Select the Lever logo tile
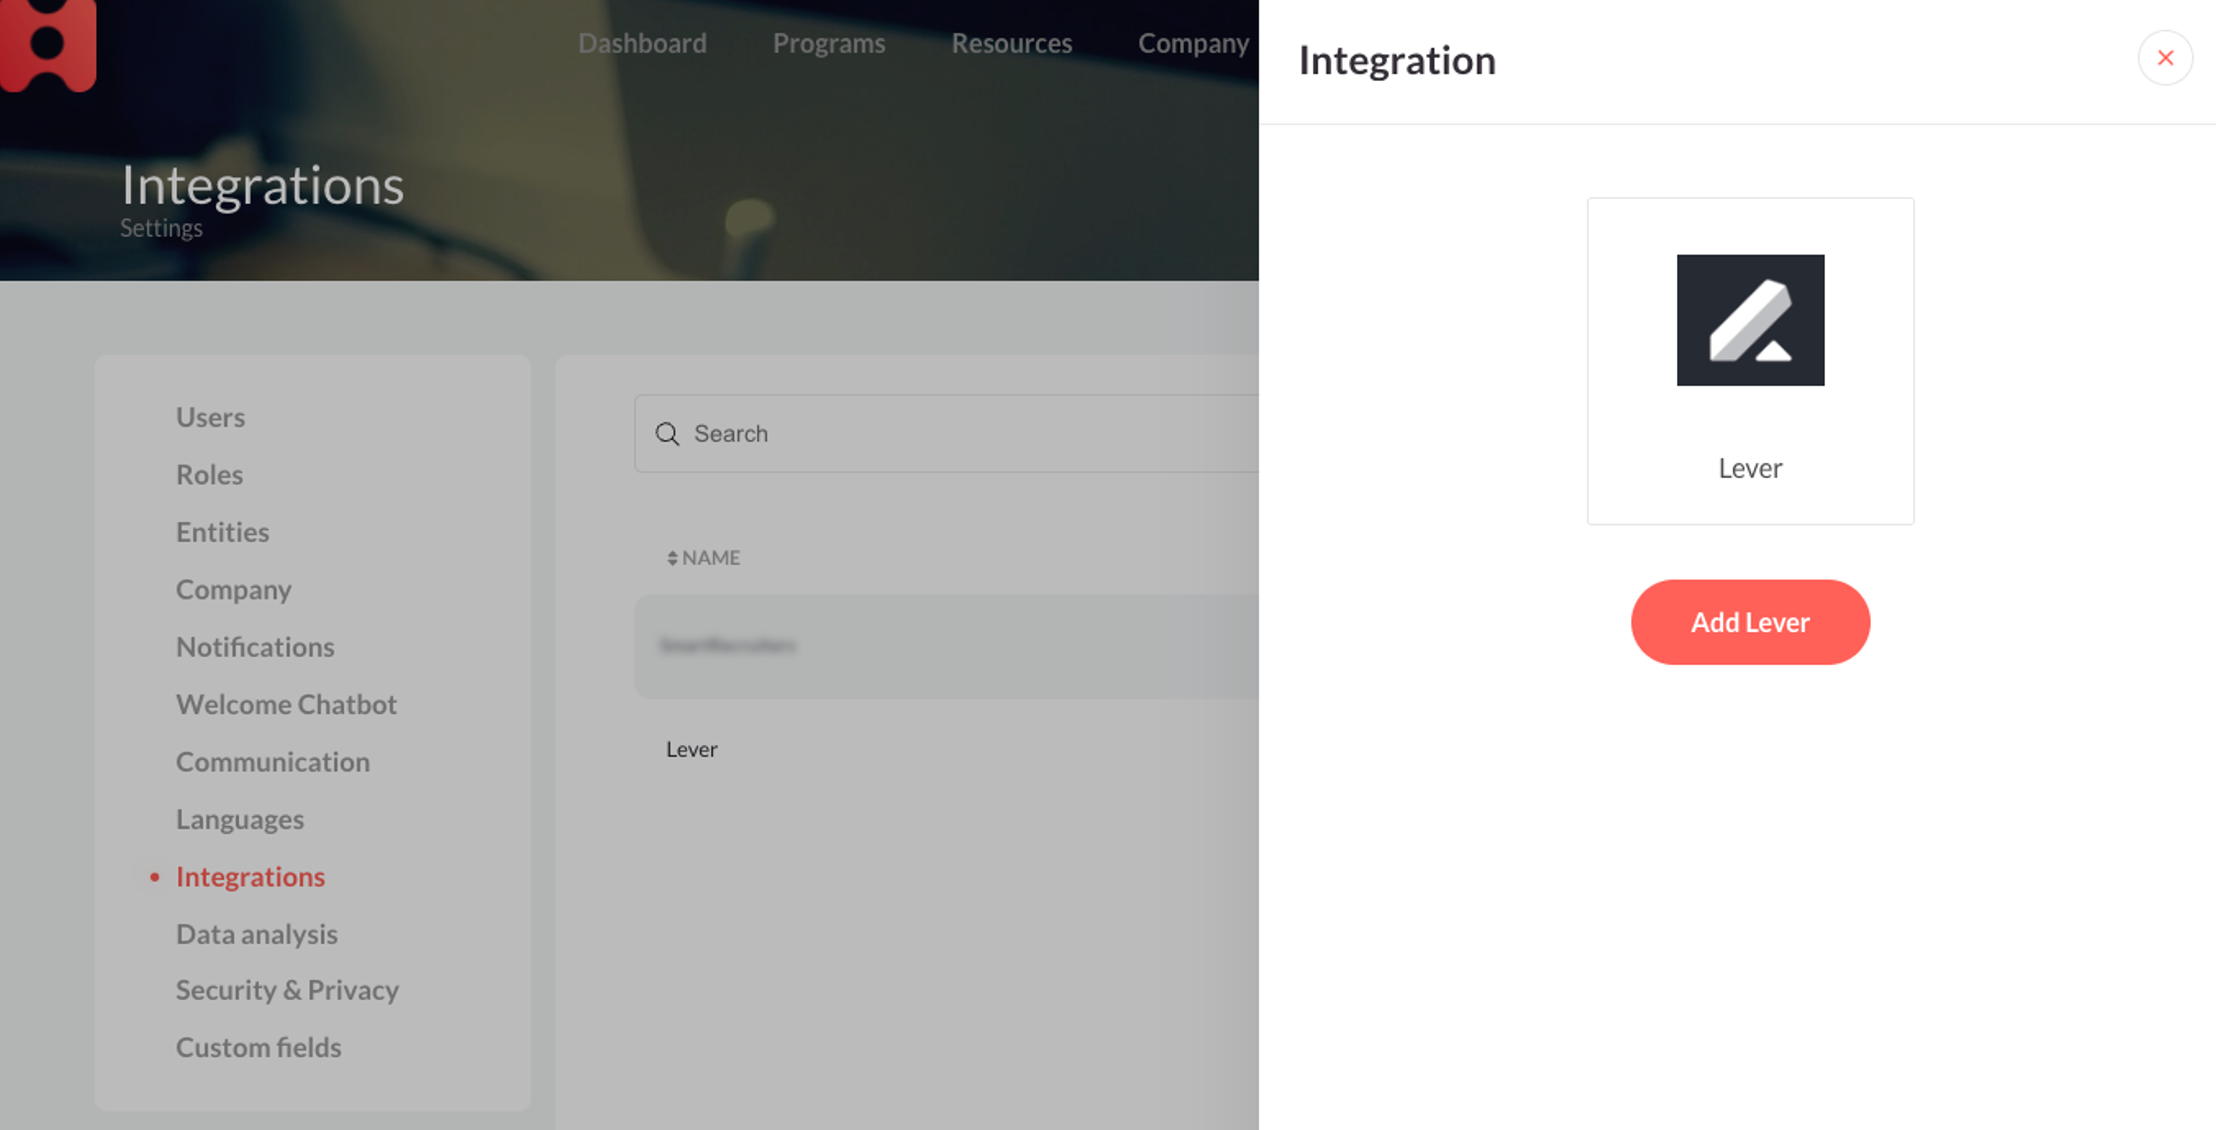 1750,360
